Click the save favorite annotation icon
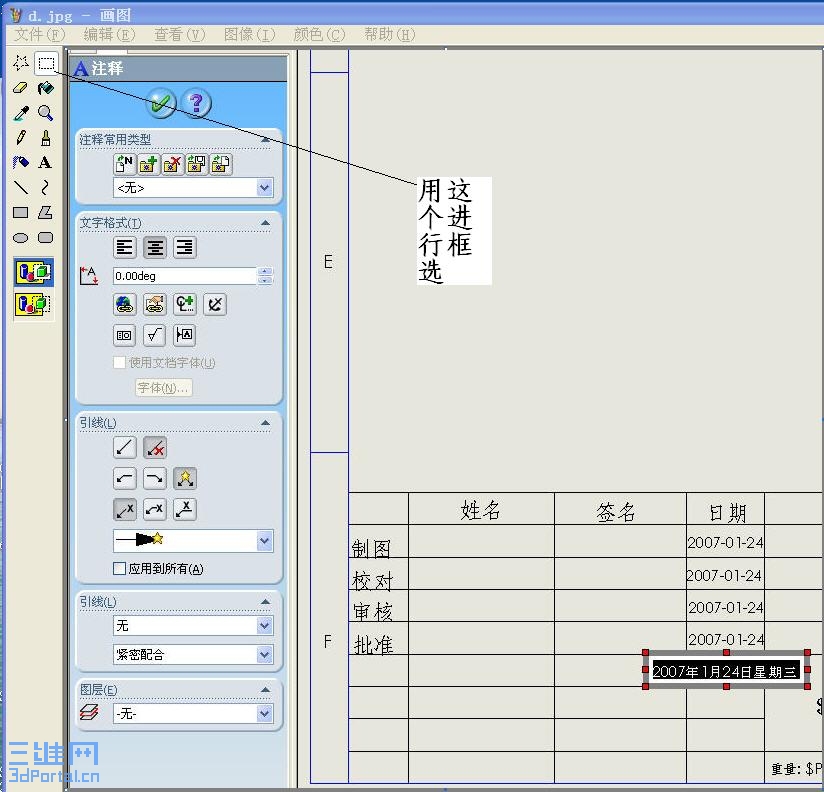 click(x=197, y=164)
